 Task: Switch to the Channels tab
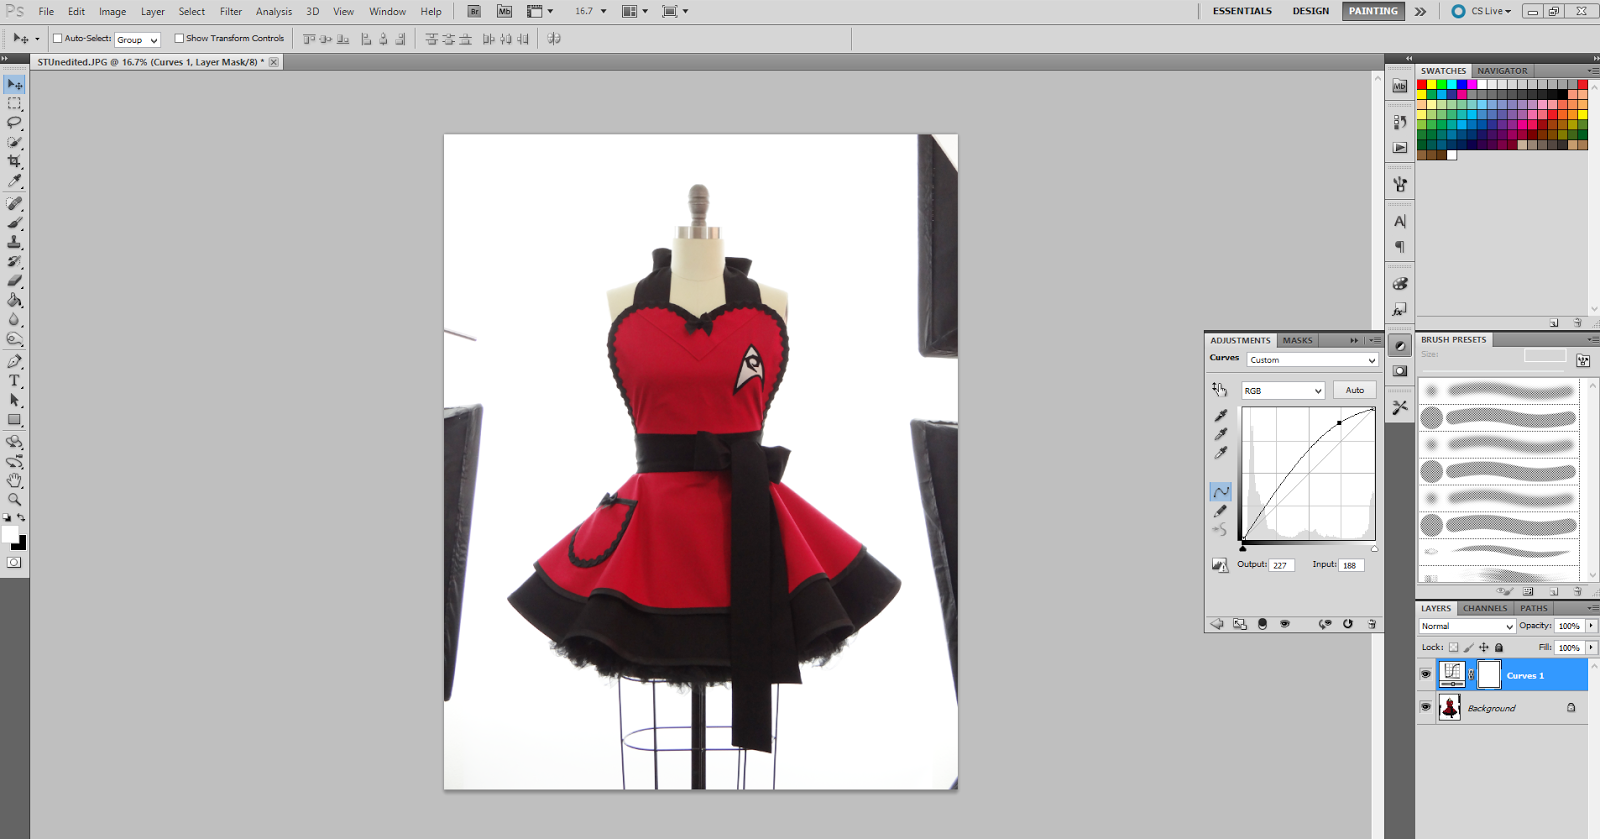coord(1484,608)
